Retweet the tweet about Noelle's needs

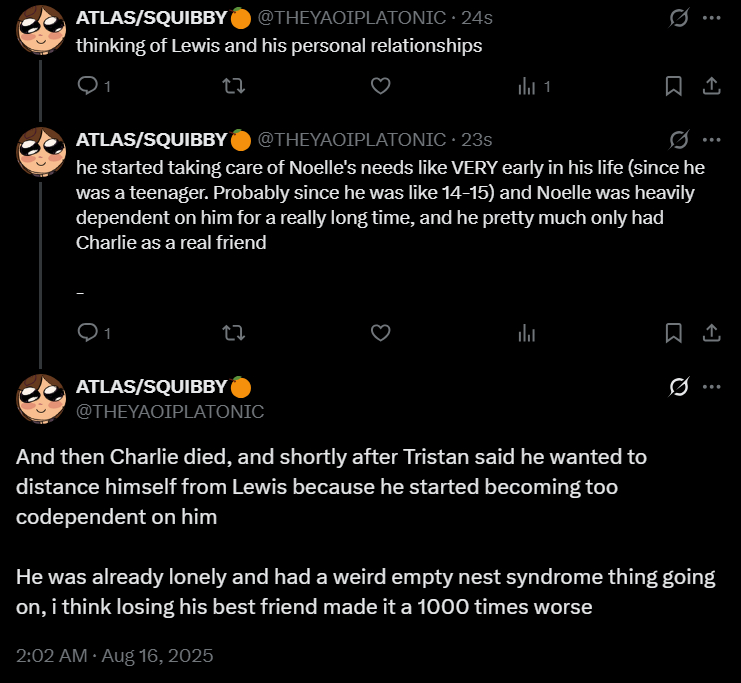point(232,333)
